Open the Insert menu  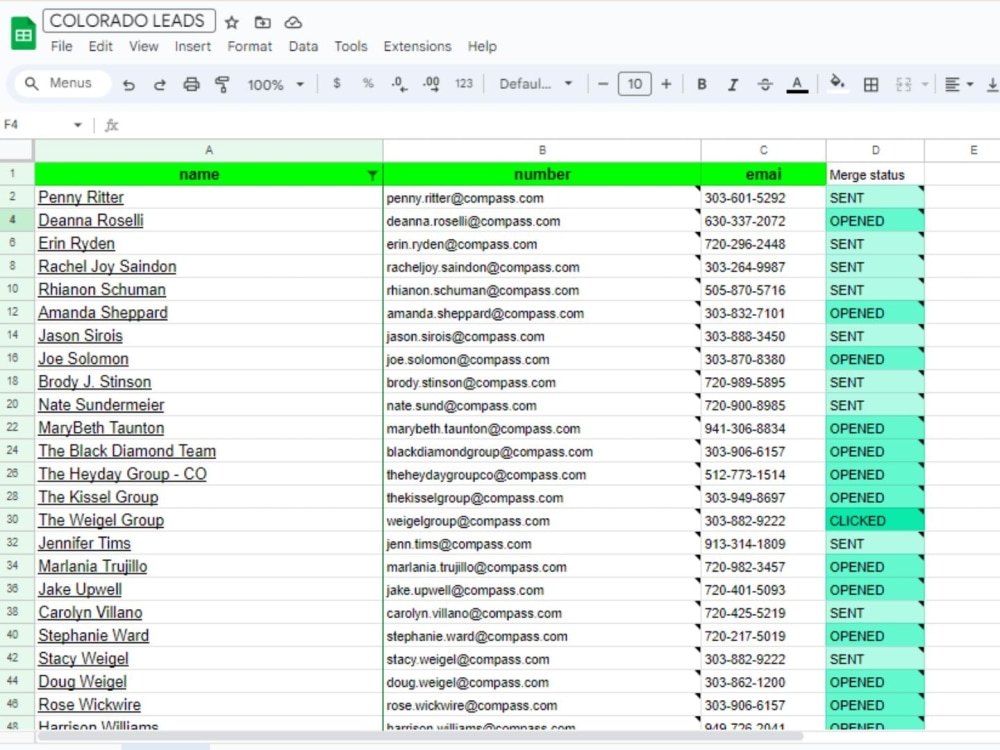point(193,47)
